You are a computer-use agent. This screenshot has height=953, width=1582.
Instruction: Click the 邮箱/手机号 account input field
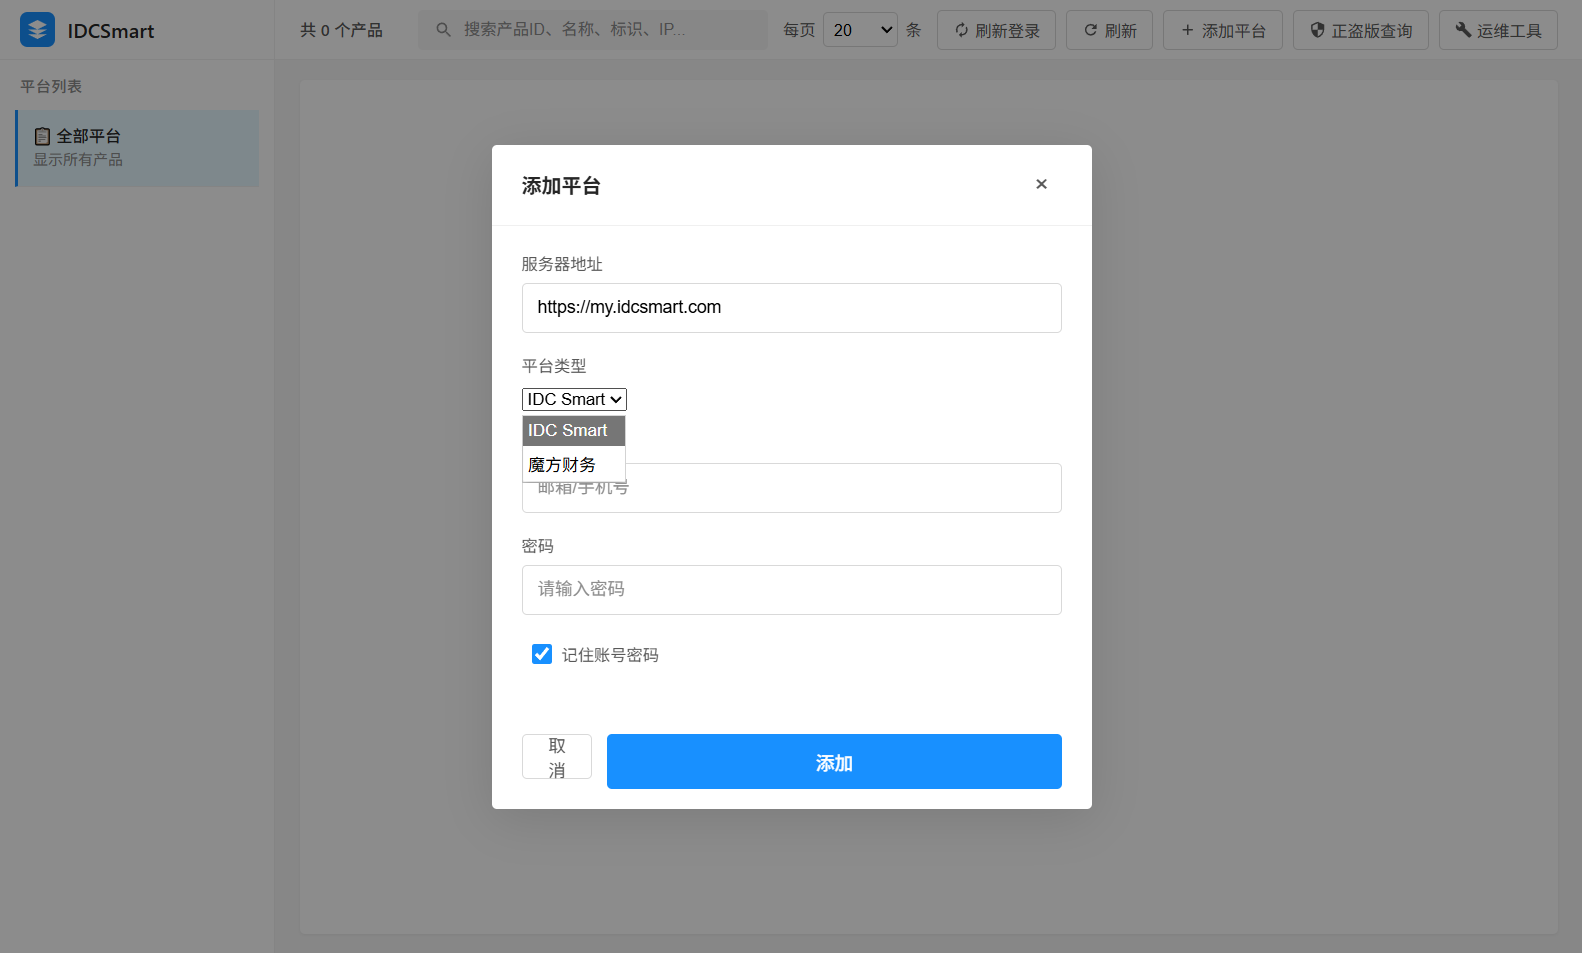click(x=792, y=488)
